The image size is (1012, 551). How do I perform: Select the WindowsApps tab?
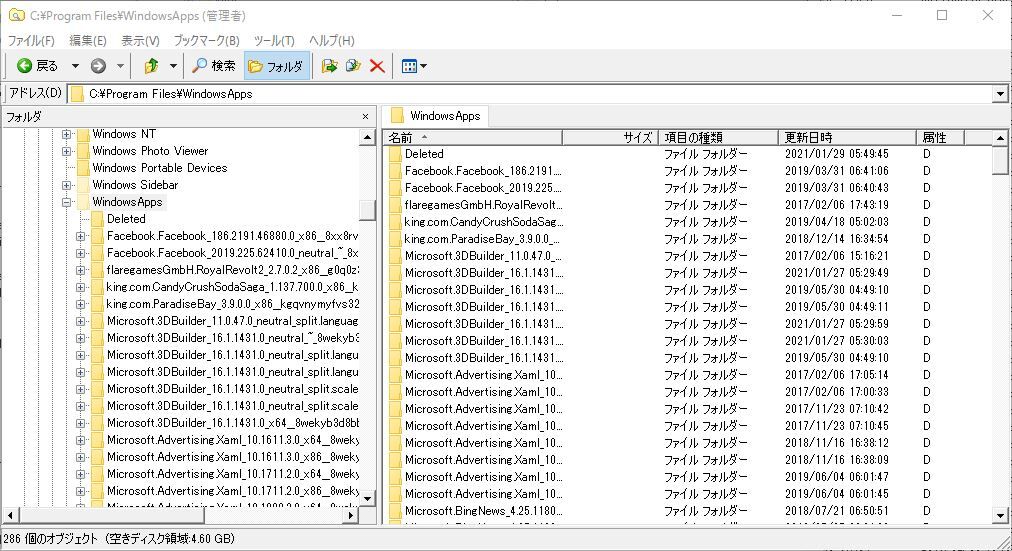pos(436,116)
